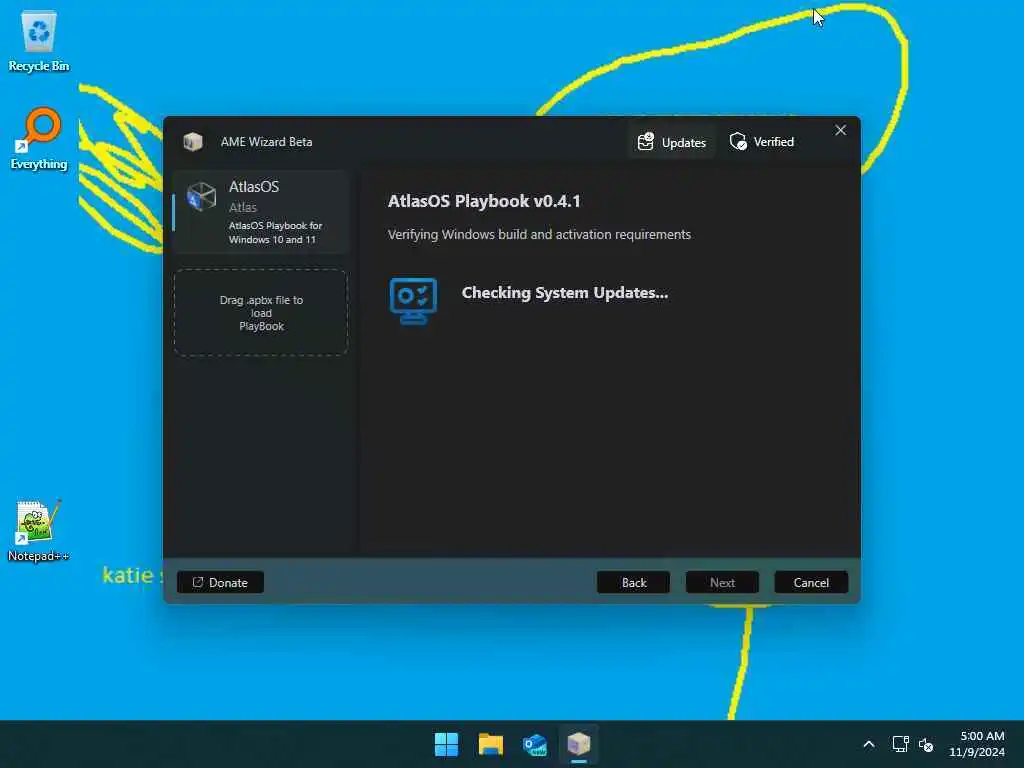
Task: Cancel the playbook wizard
Action: (x=811, y=583)
